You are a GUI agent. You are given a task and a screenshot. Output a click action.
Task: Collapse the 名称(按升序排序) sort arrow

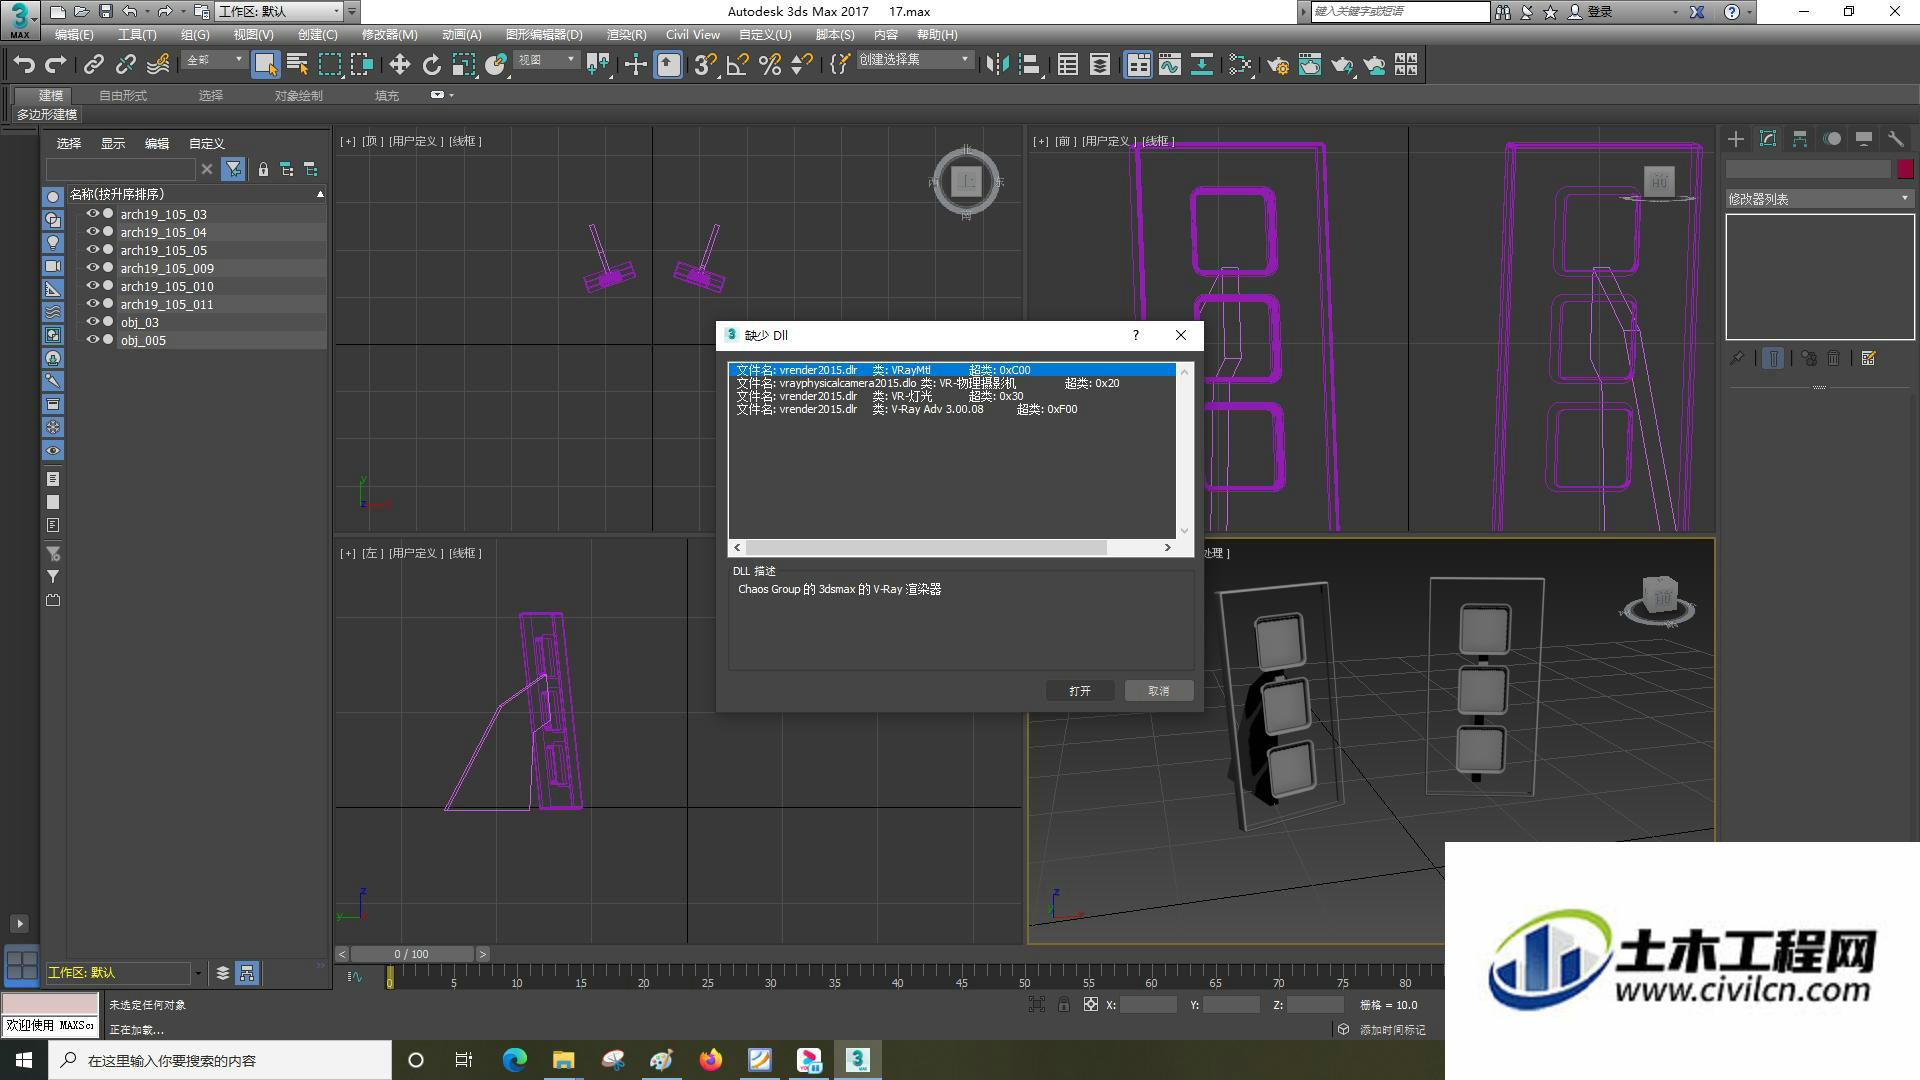point(320,194)
